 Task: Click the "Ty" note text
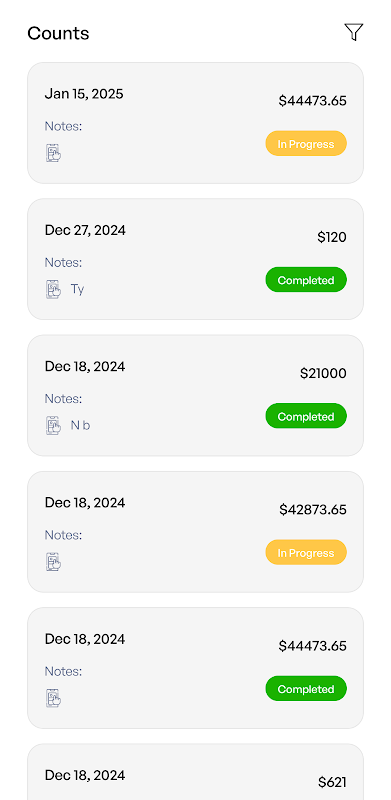78,289
